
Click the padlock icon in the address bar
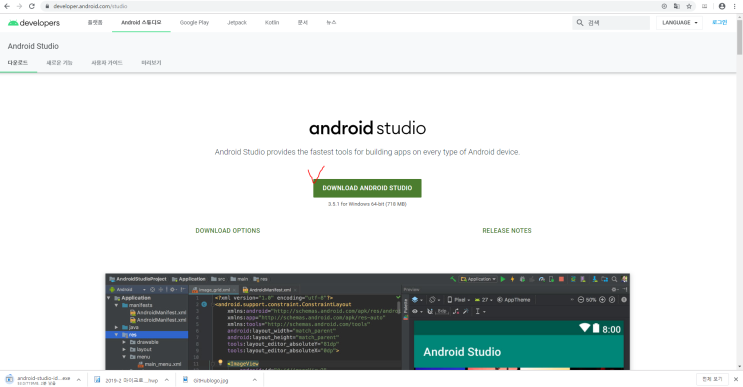click(47, 6)
